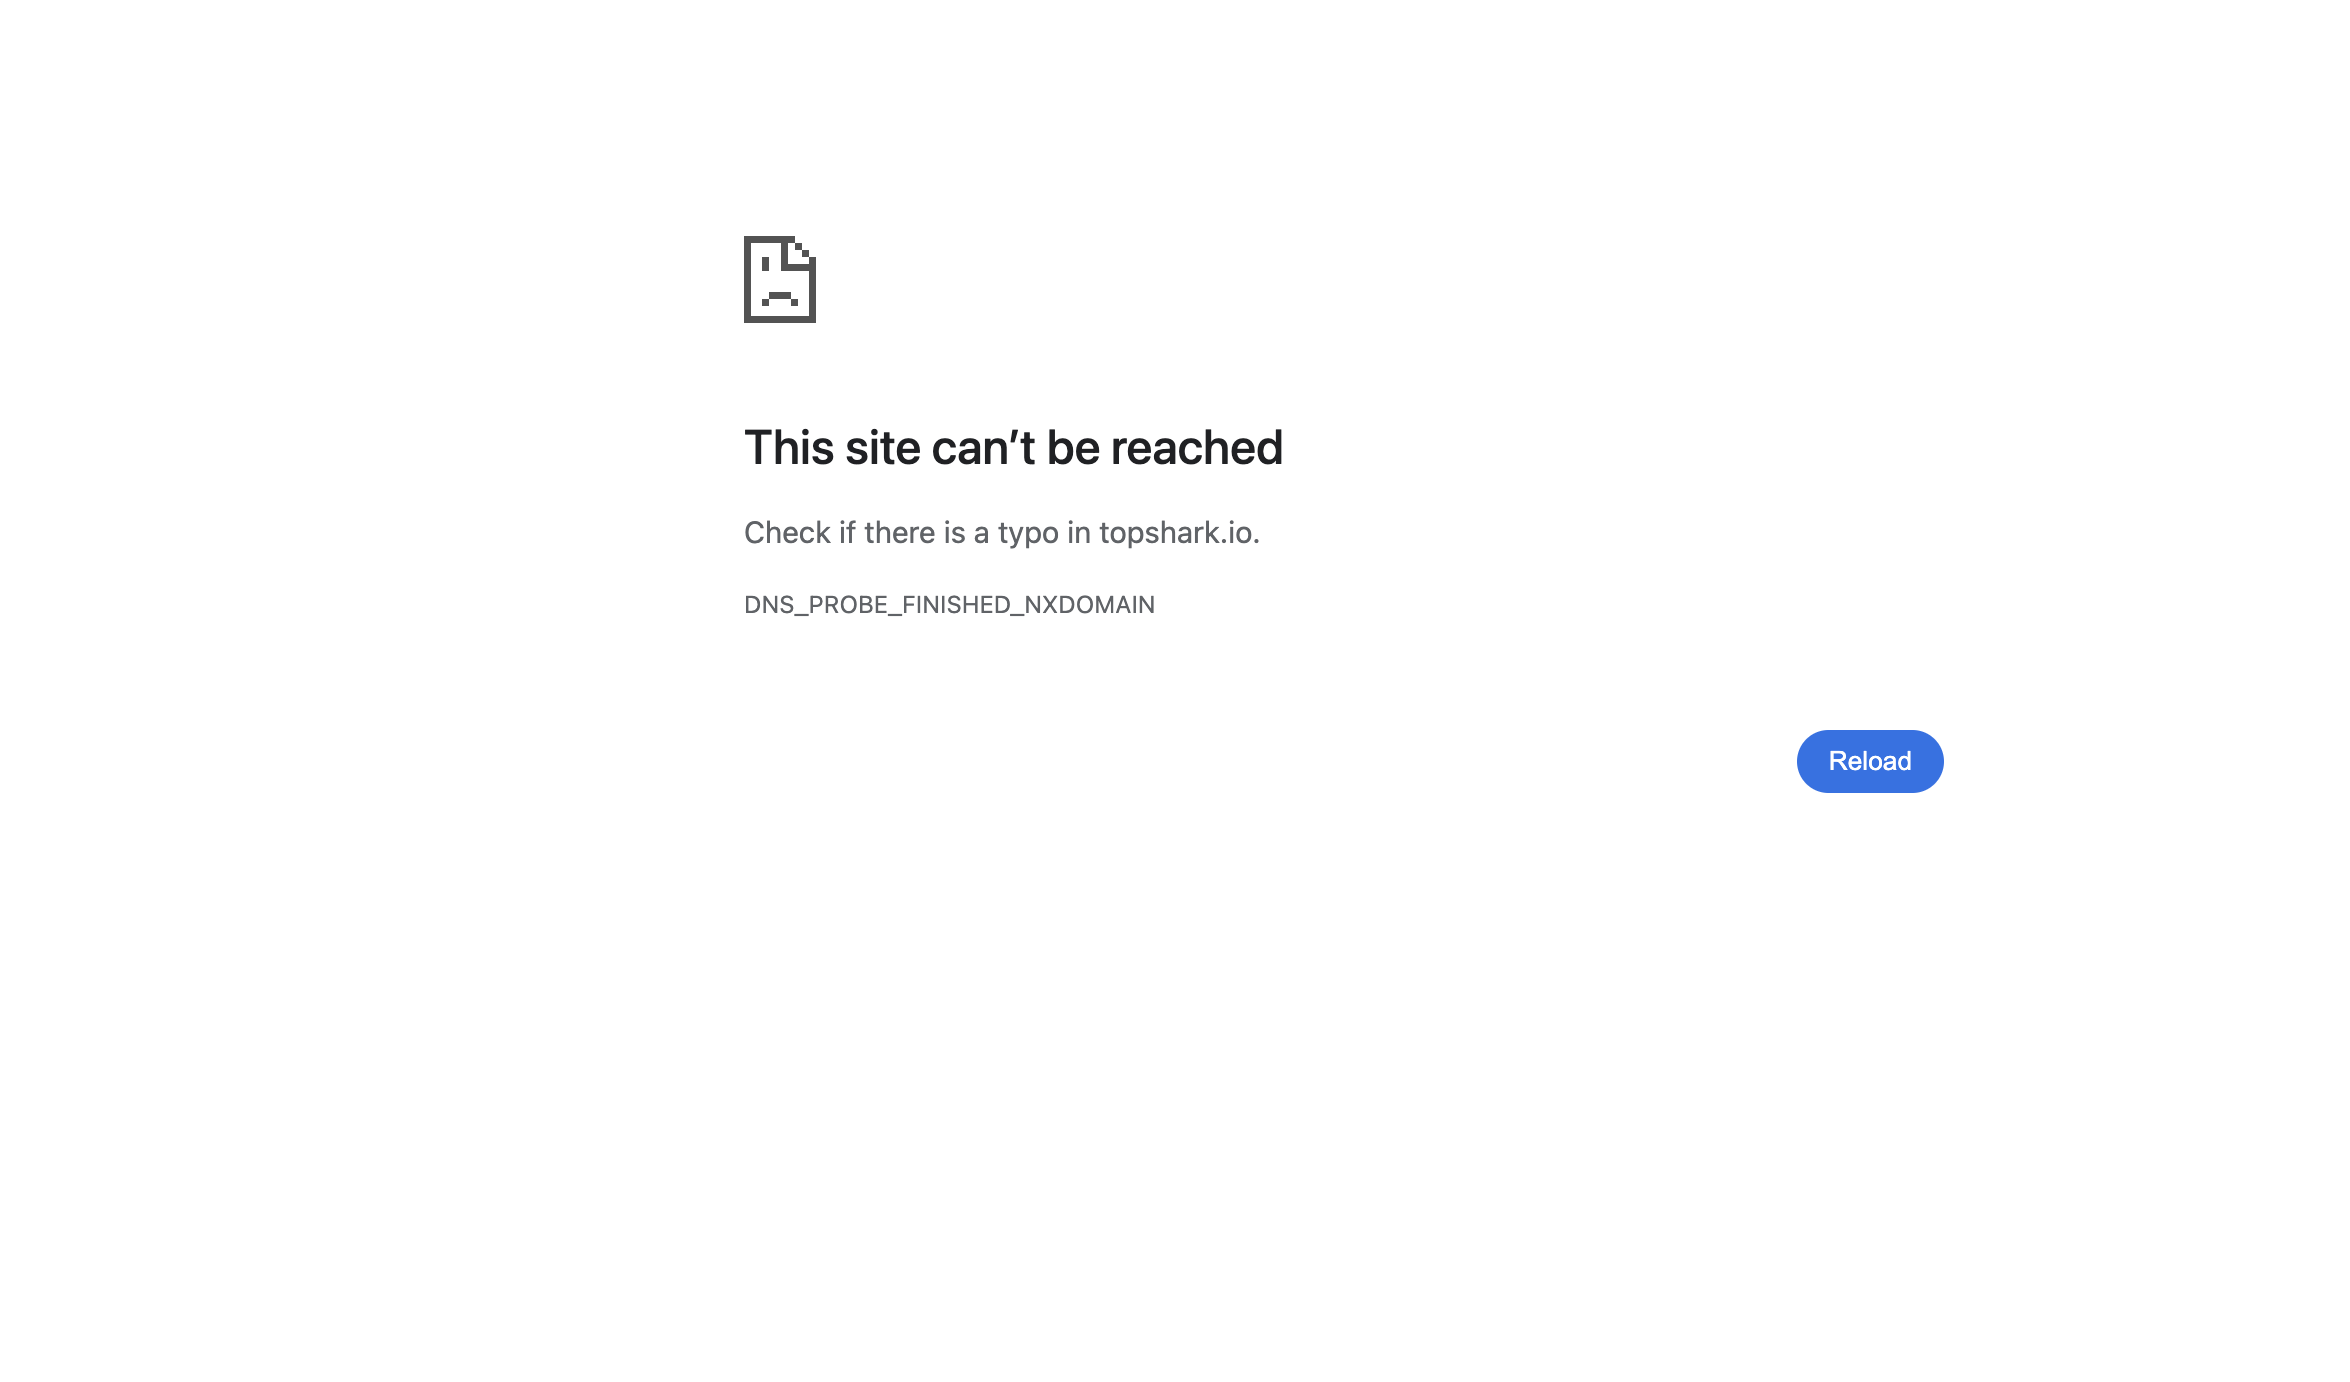Click the word "site" in the heading
This screenshot has height=1382, width=2350.
click(x=883, y=448)
